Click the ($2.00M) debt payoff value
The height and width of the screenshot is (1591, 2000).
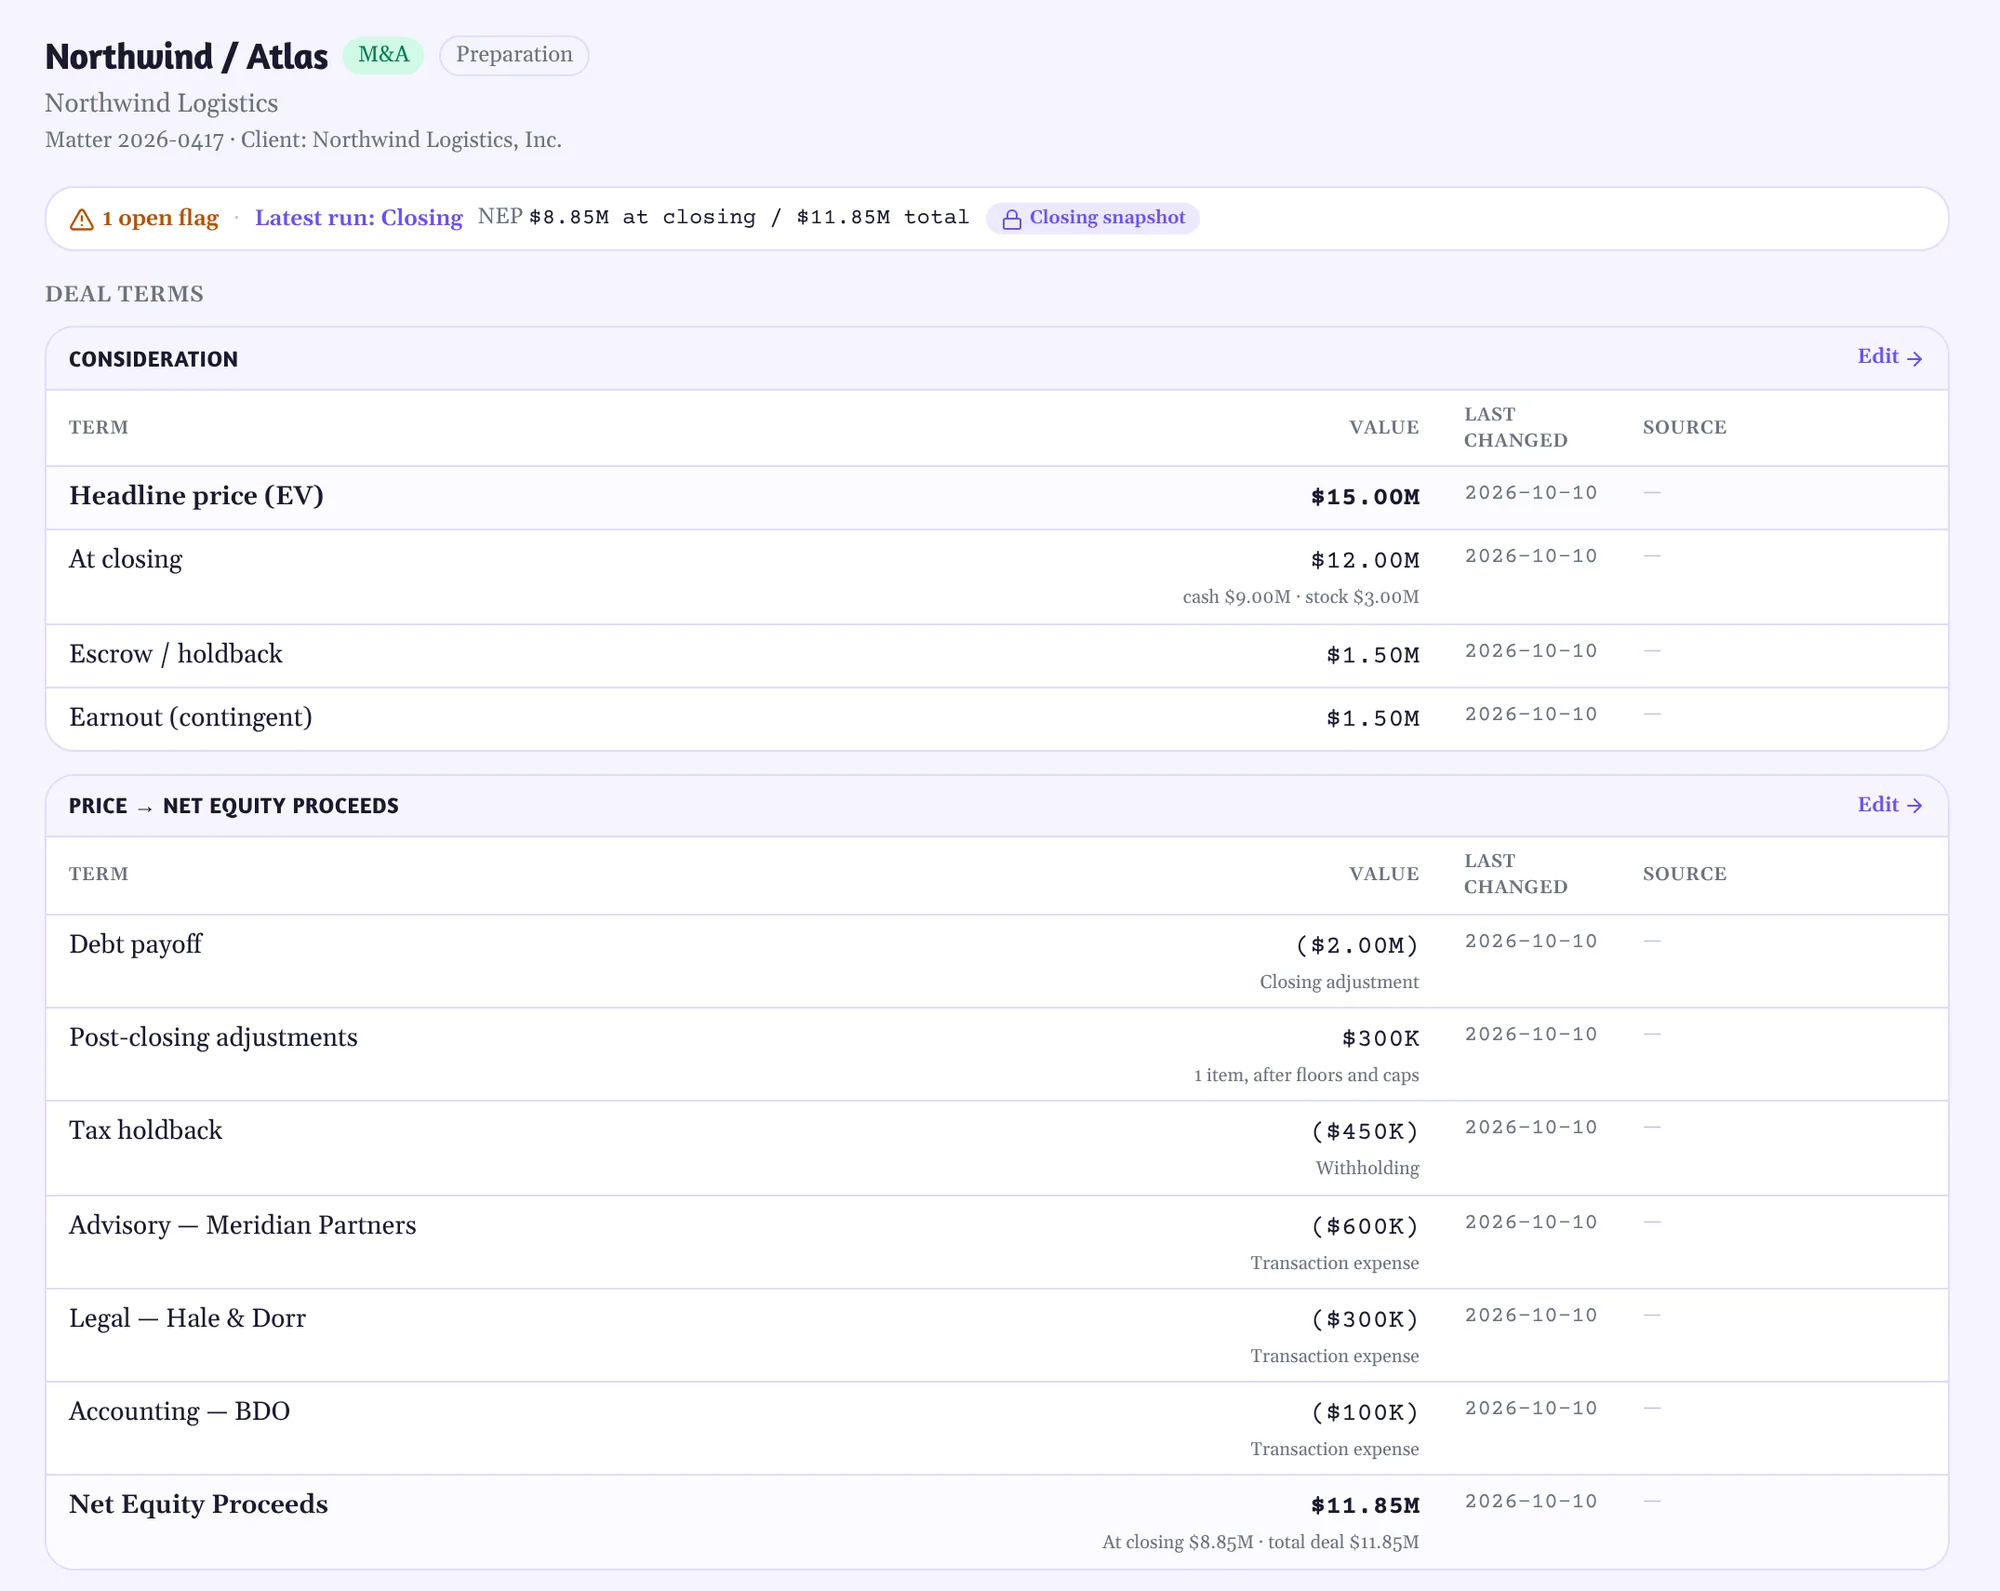(x=1357, y=945)
